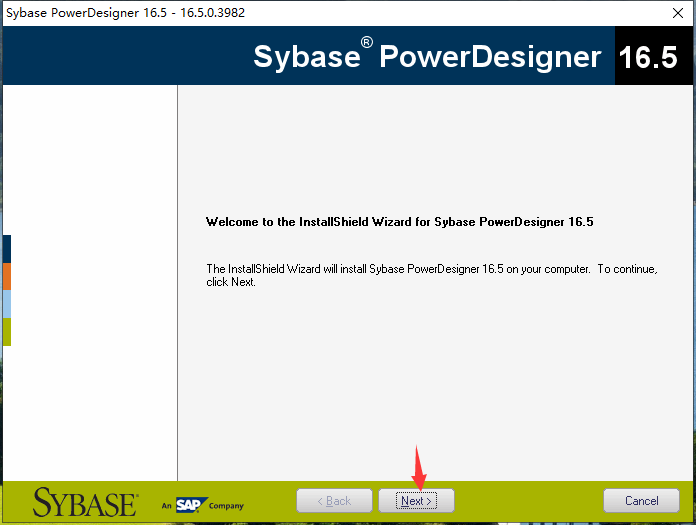Screen dimensions: 696x525
Task: Select the orange color block
Action: (7, 276)
